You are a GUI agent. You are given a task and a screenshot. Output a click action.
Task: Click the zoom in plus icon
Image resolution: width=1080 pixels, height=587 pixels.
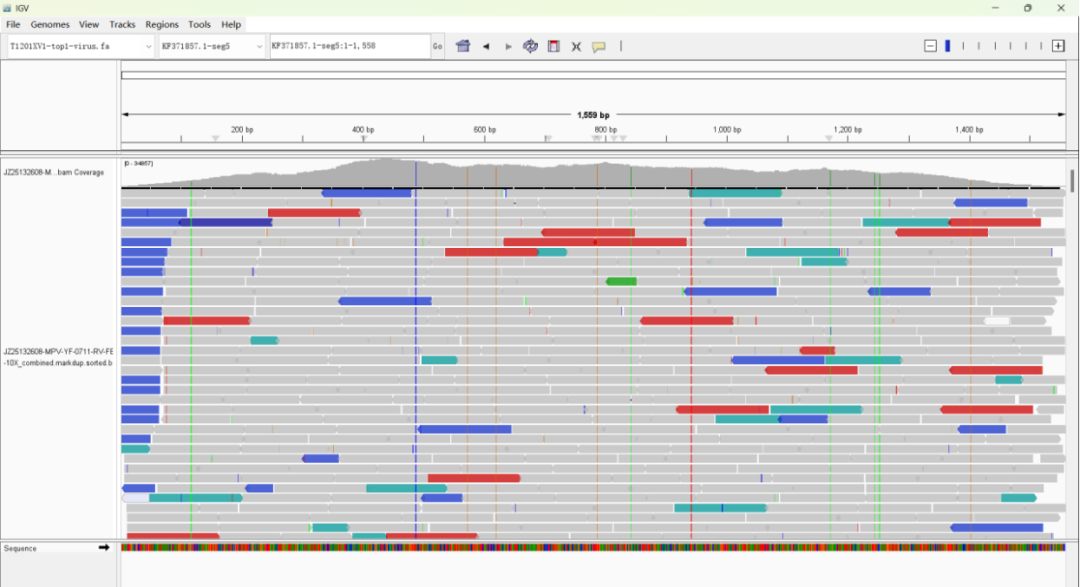click(1059, 46)
